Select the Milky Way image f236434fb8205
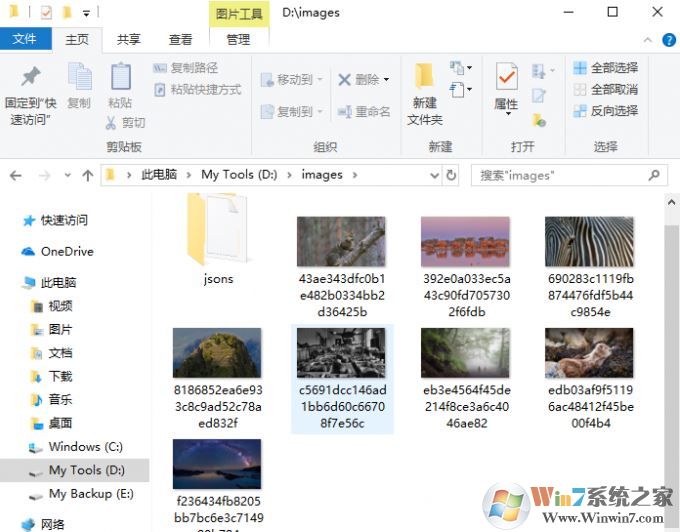Screen dimensions: 680x532 click(x=218, y=485)
